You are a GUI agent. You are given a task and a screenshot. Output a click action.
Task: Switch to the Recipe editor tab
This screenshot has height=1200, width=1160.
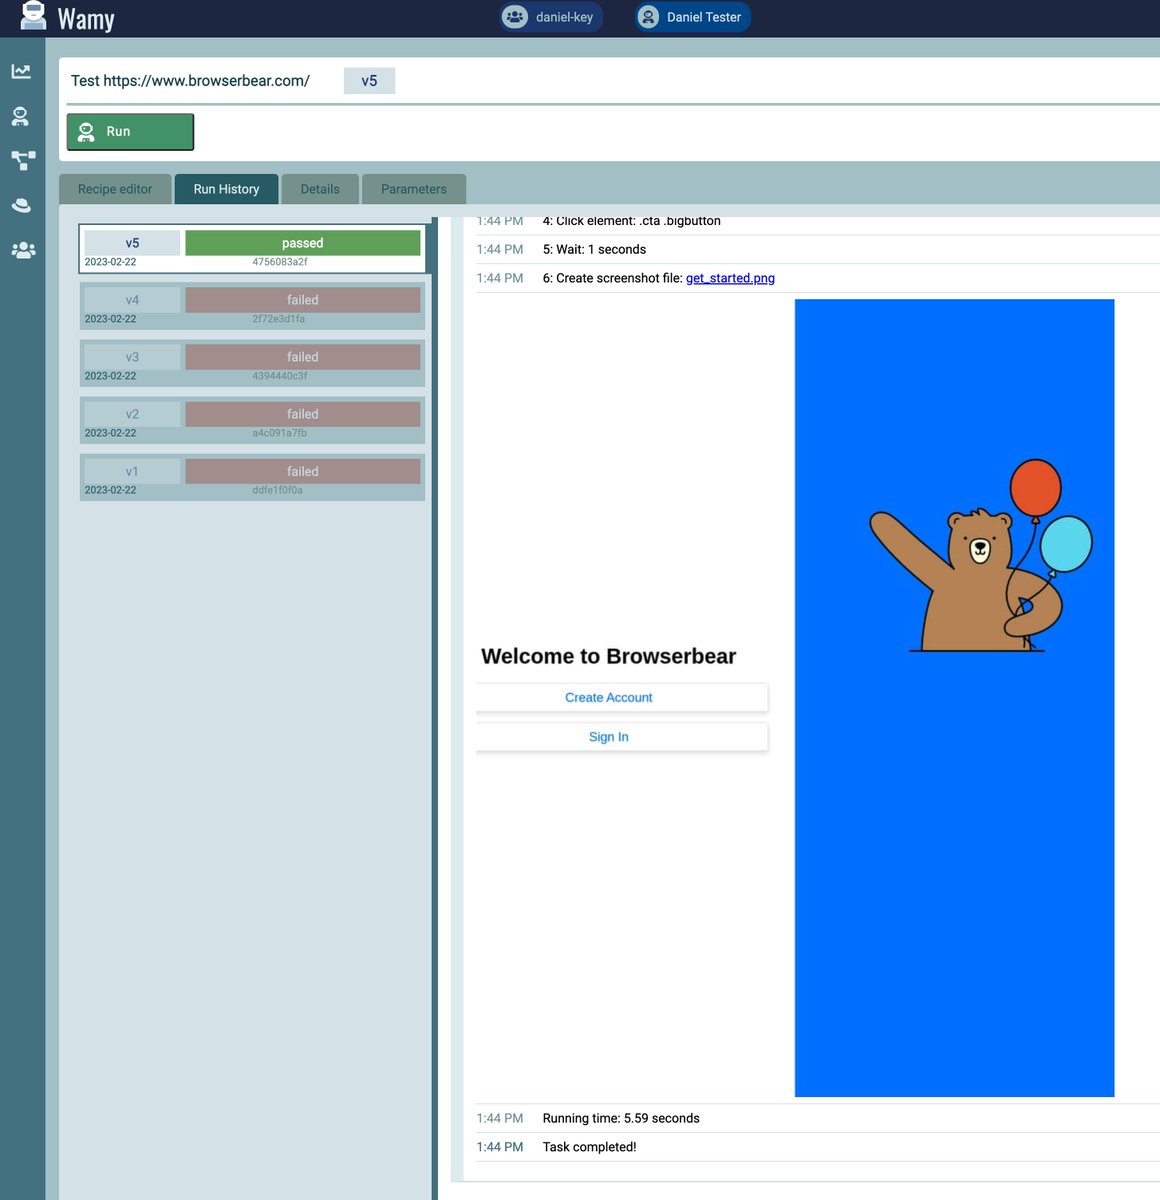(x=115, y=189)
